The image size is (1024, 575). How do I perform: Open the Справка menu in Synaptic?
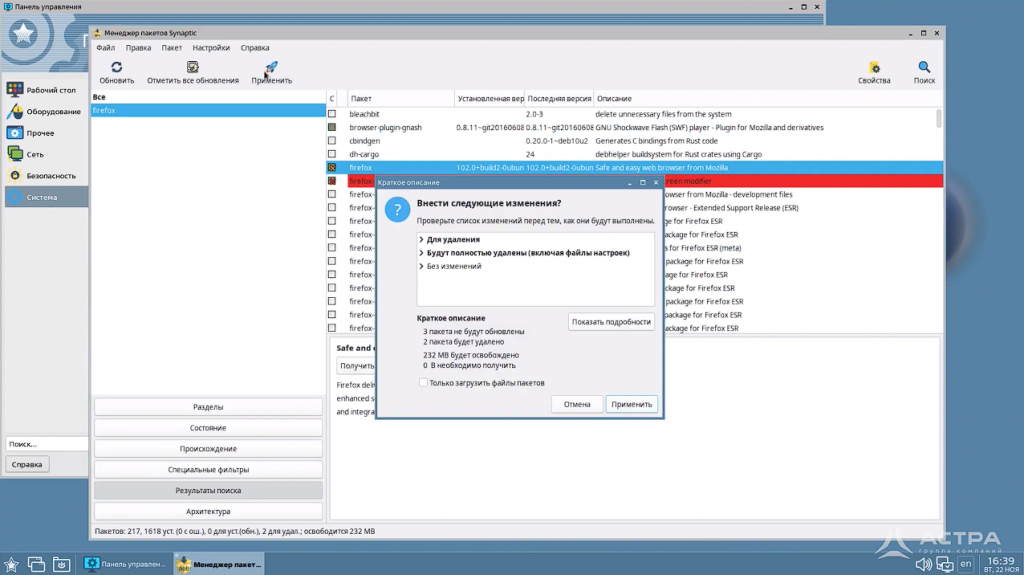point(255,48)
